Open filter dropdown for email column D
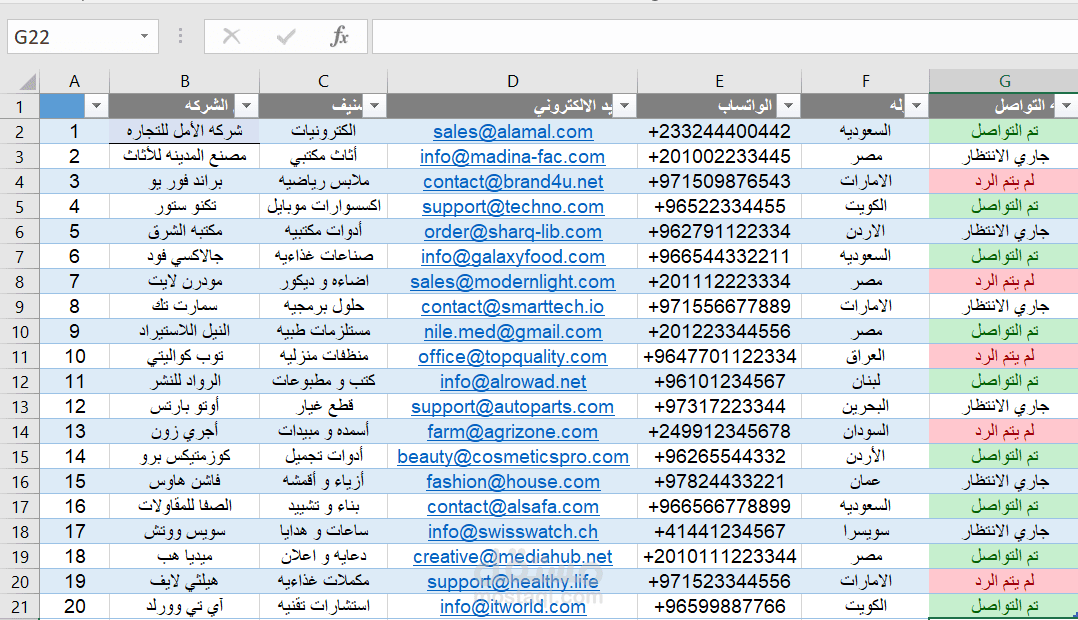Image resolution: width=1078 pixels, height=620 pixels. click(625, 106)
